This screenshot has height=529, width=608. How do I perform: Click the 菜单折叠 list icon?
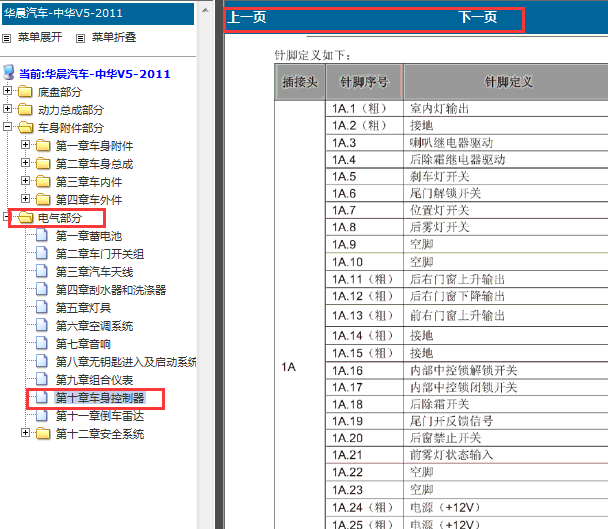80,38
